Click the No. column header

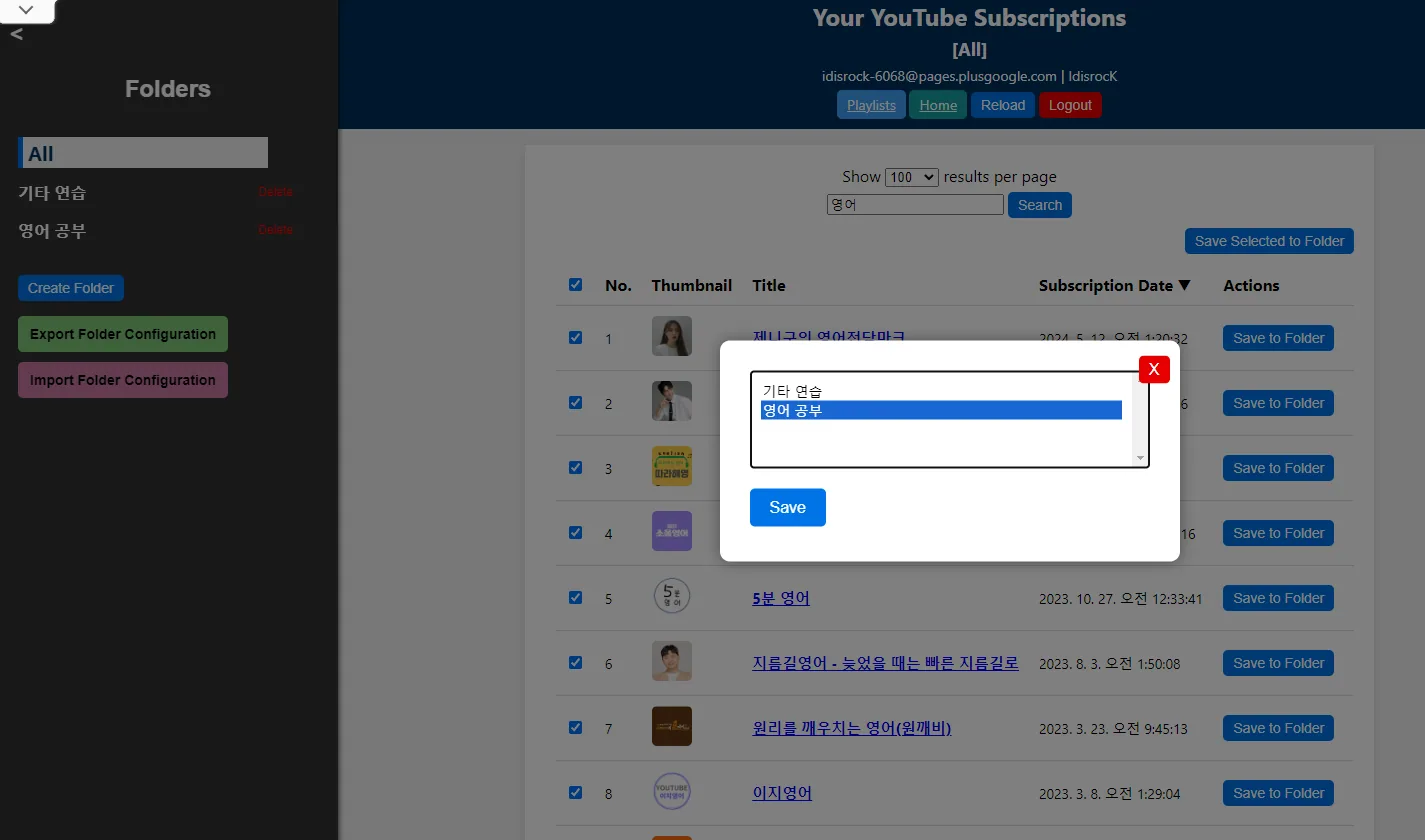(618, 286)
